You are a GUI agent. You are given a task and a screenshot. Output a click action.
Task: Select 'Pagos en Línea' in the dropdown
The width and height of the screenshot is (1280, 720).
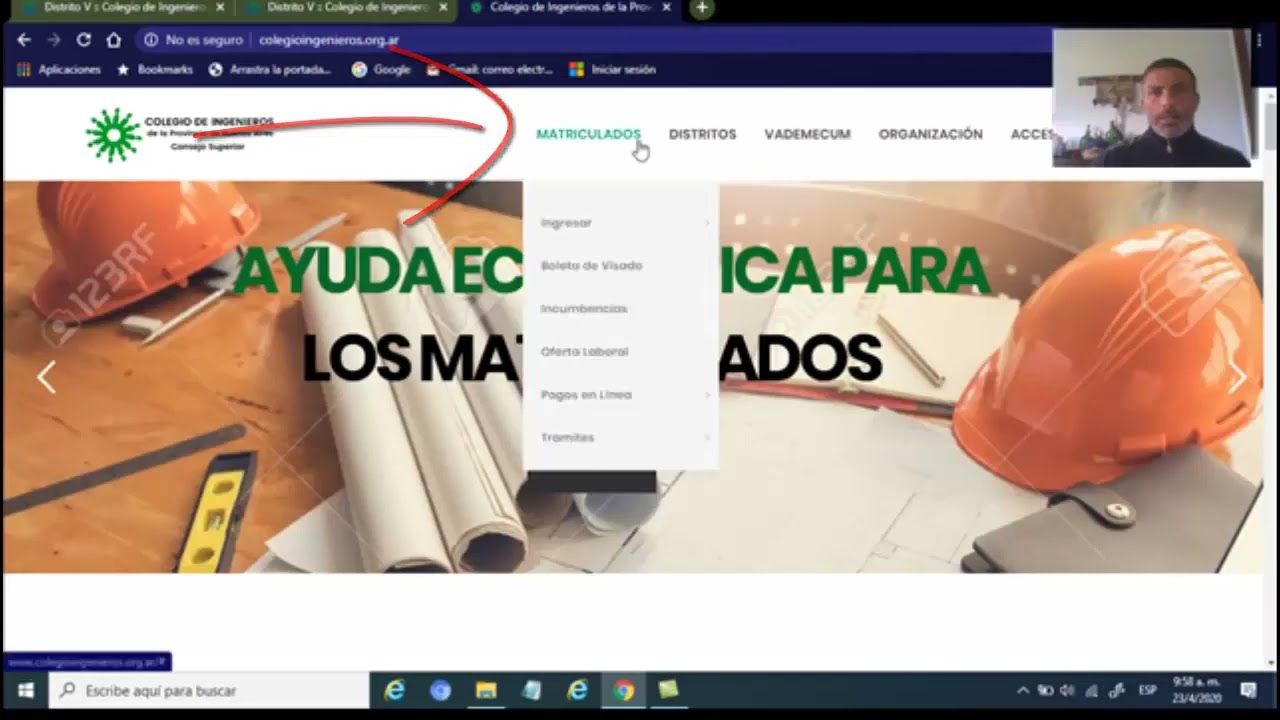[x=586, y=395]
